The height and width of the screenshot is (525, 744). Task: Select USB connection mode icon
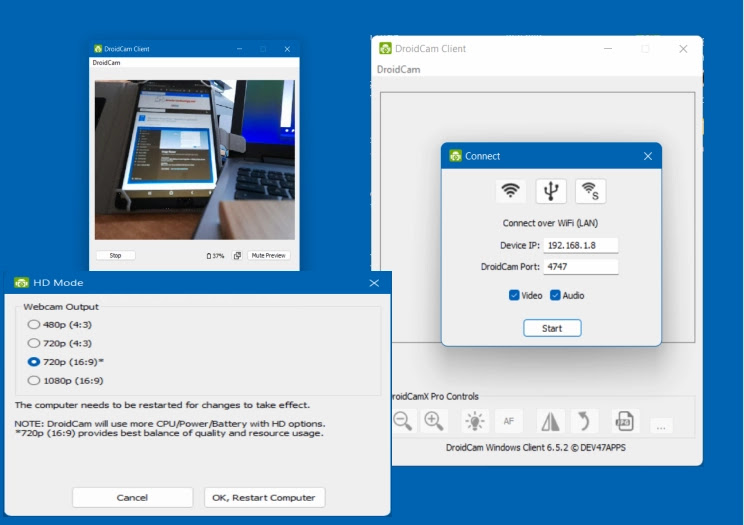(x=551, y=191)
